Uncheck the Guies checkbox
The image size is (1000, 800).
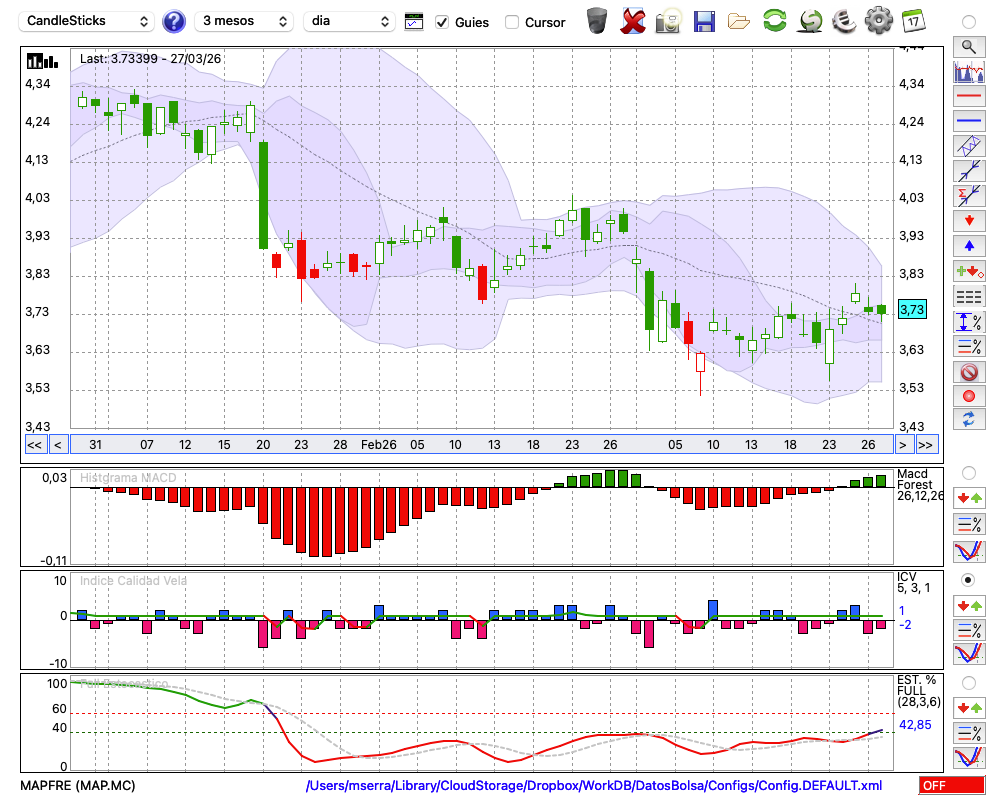(x=442, y=22)
